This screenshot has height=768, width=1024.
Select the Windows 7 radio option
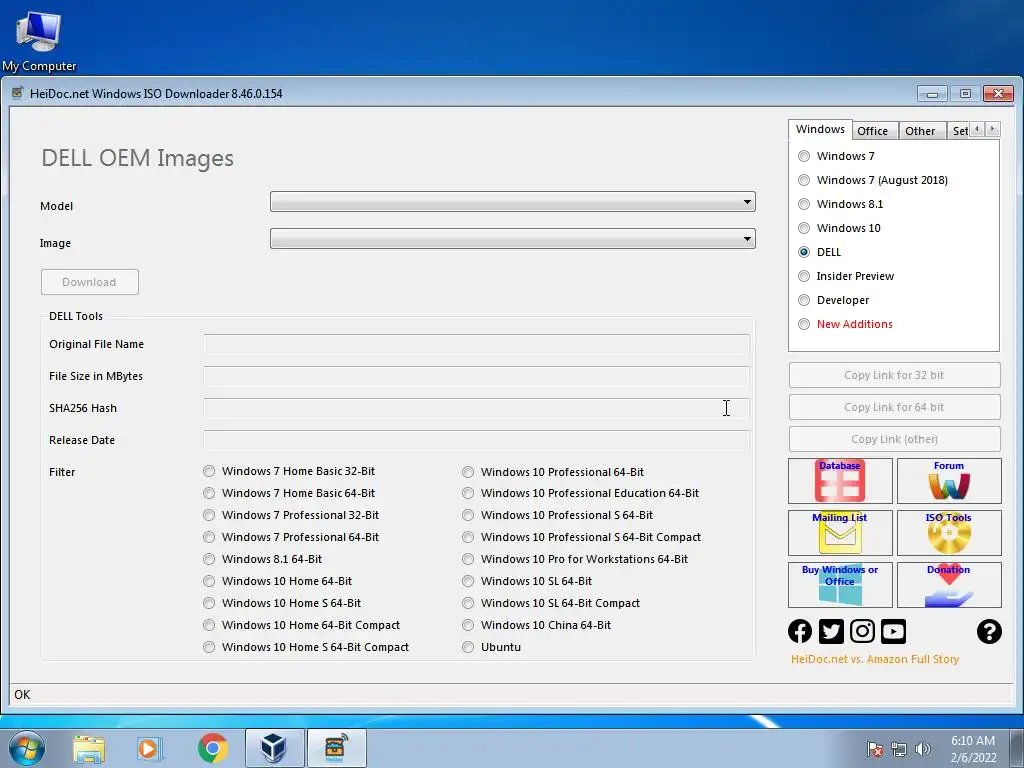click(837, 156)
